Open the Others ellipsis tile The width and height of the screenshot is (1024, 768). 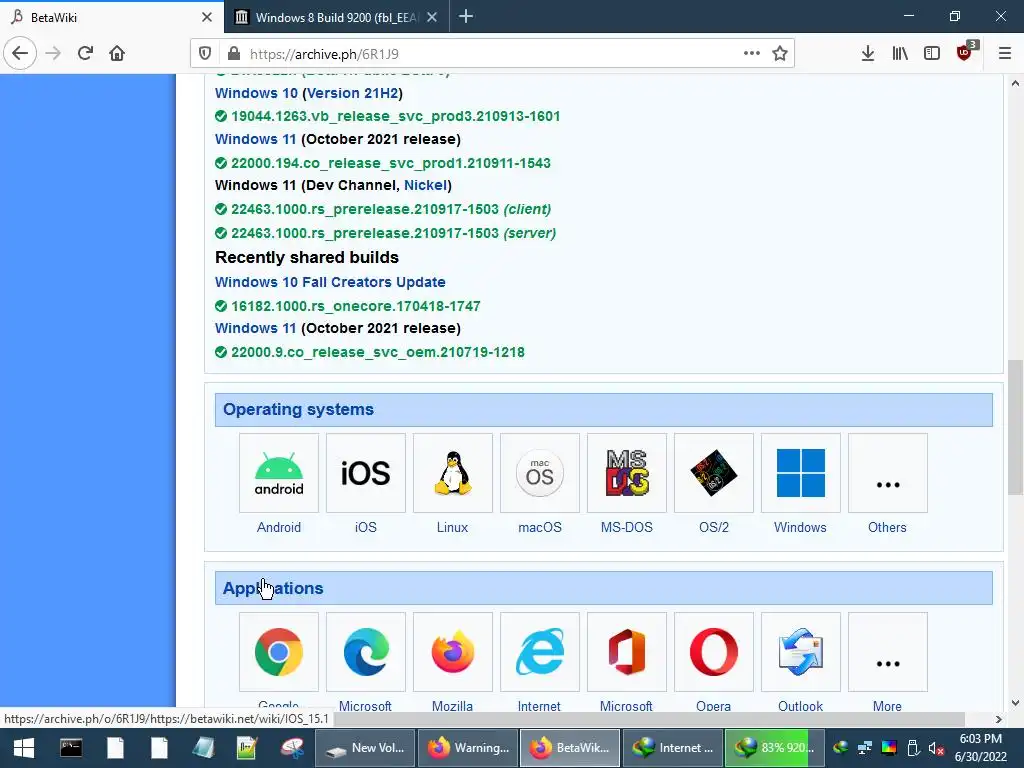pyautogui.click(x=888, y=473)
